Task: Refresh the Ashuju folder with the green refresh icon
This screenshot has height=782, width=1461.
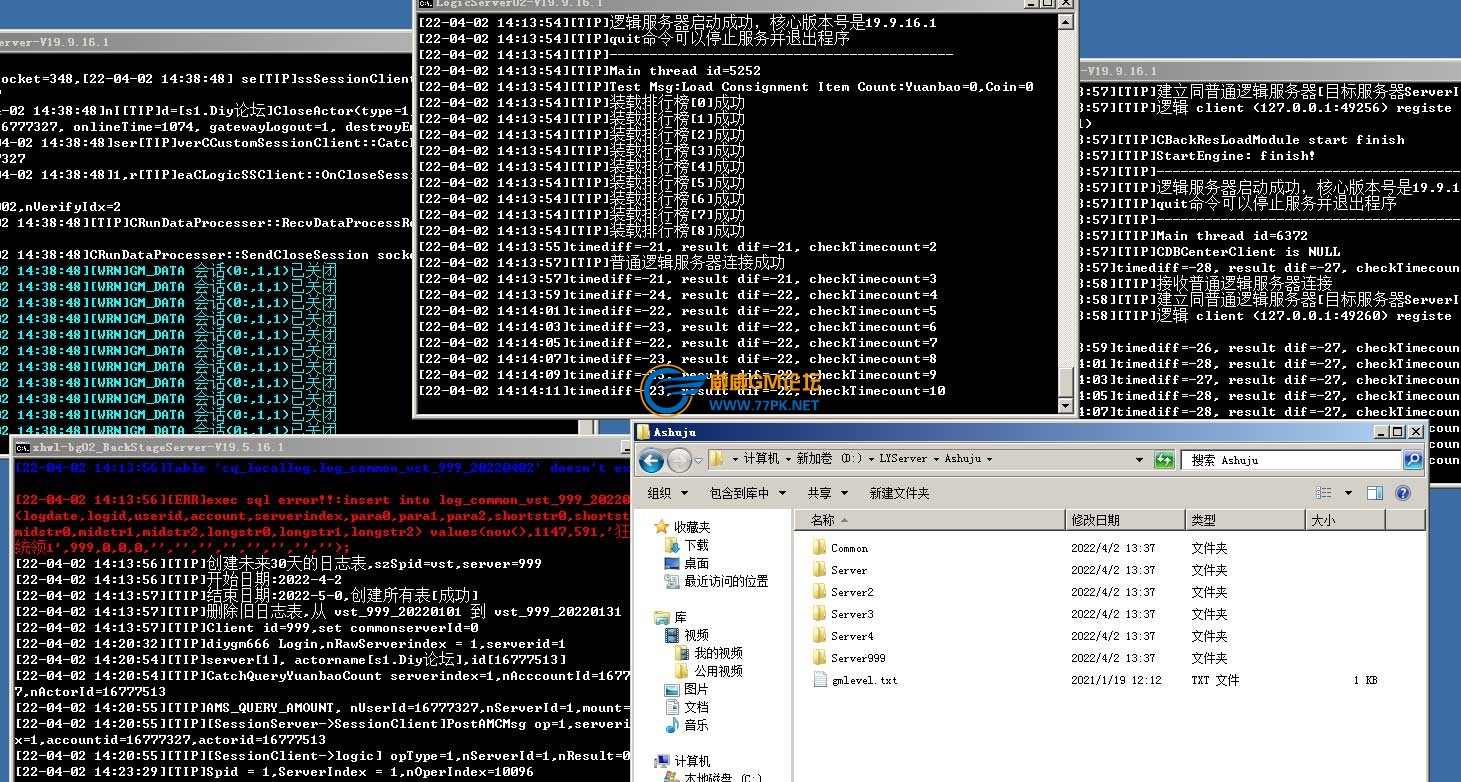Action: (1164, 460)
